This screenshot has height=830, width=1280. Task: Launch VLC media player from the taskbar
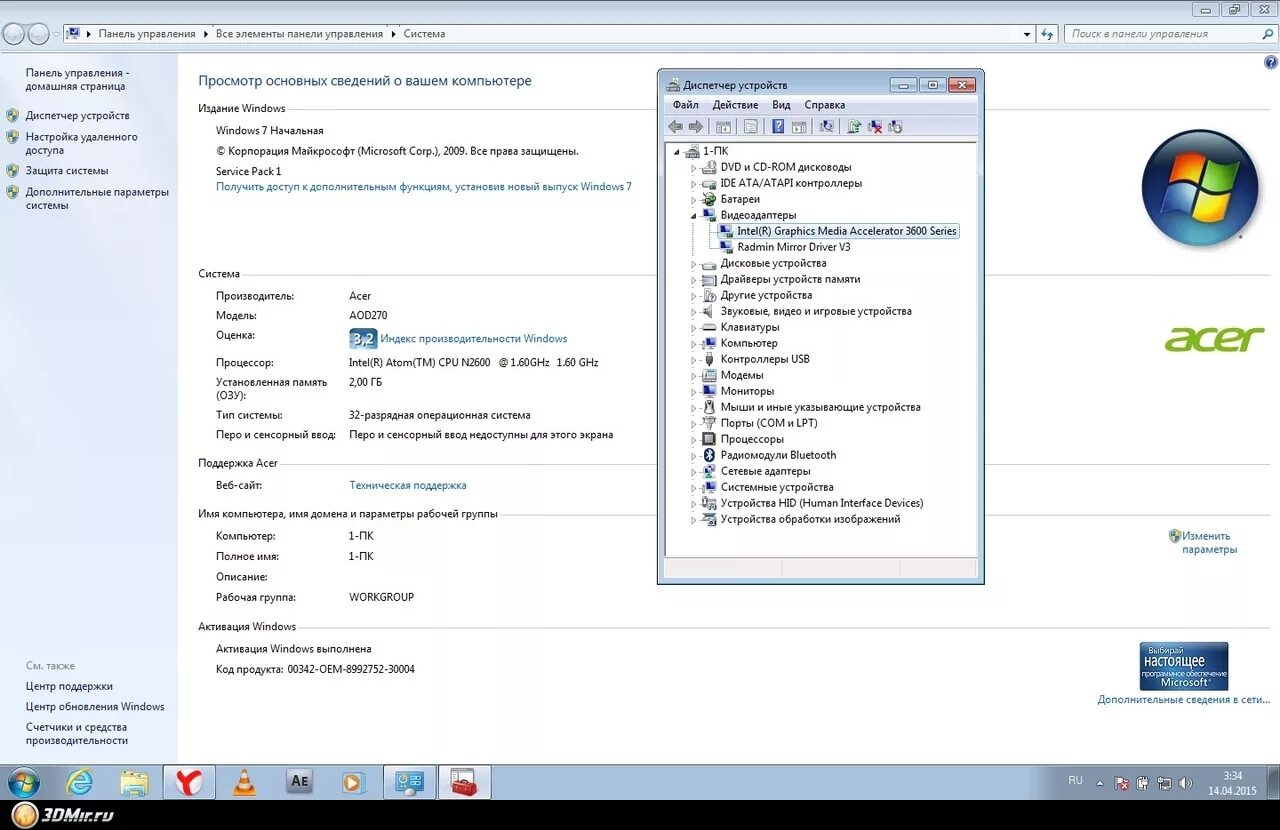244,782
